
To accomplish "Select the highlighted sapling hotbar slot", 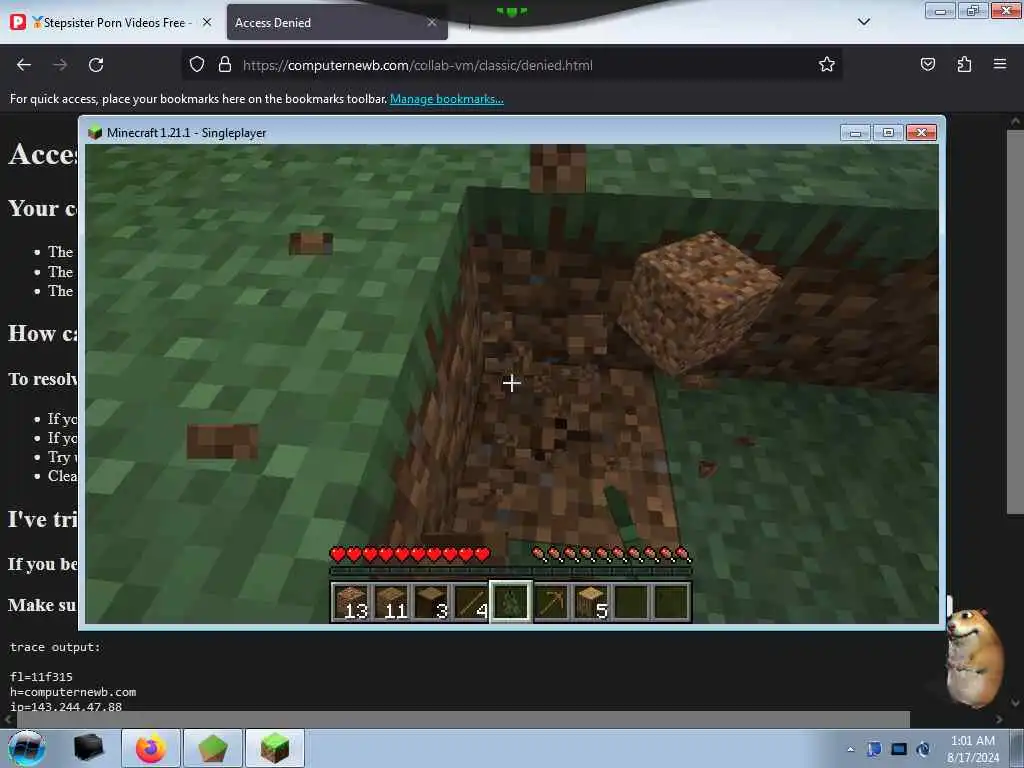I will point(511,601).
